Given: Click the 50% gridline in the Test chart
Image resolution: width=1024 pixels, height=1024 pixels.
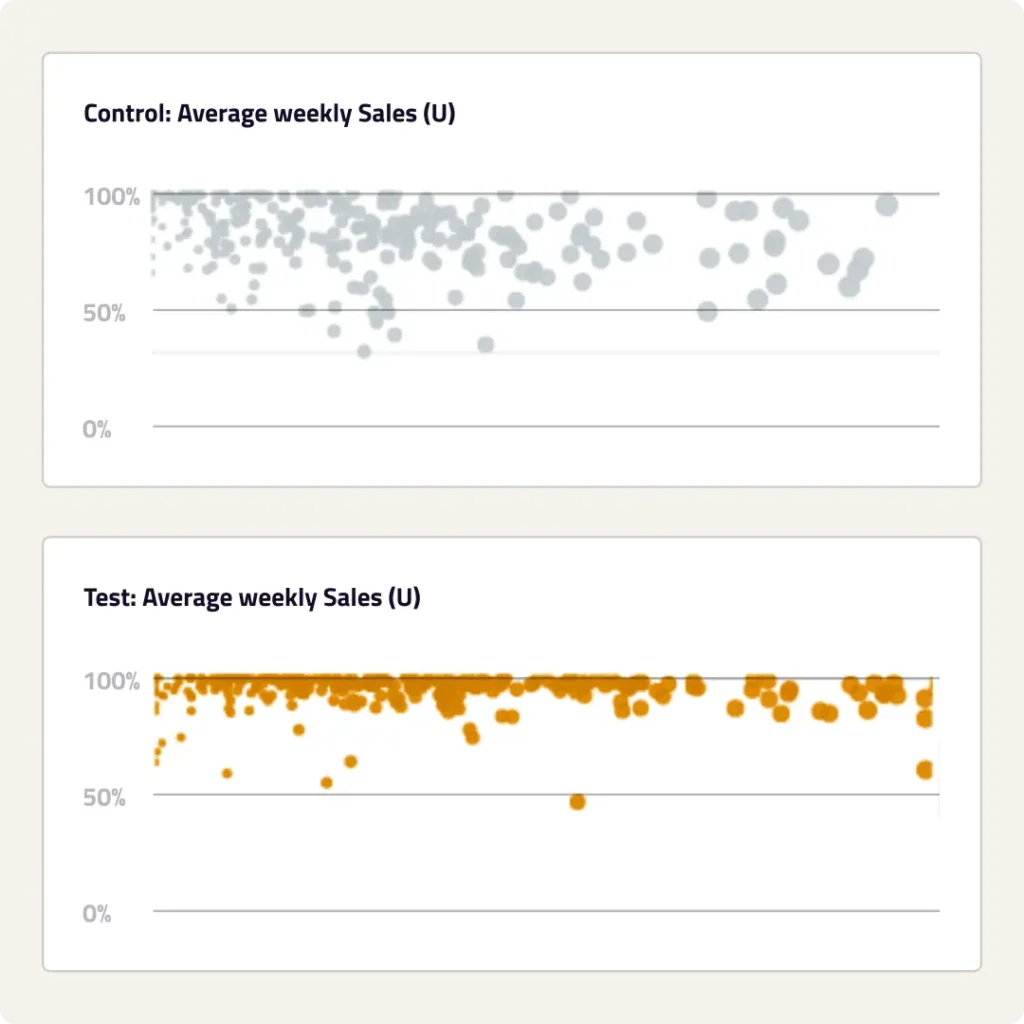Looking at the screenshot, I should (700, 795).
